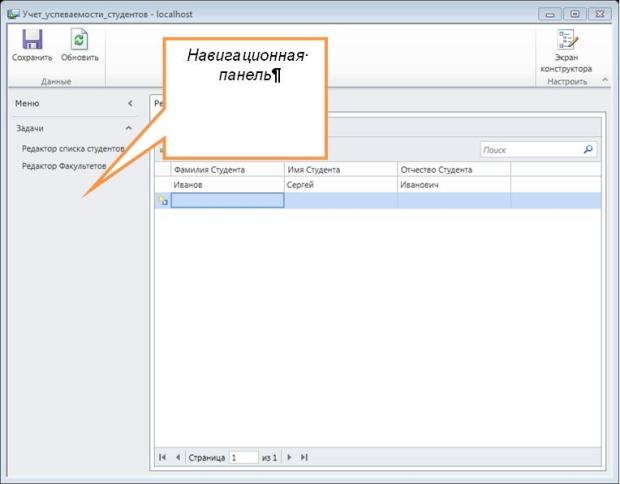Go to previous page of grid
The height and width of the screenshot is (484, 620).
pyautogui.click(x=178, y=457)
